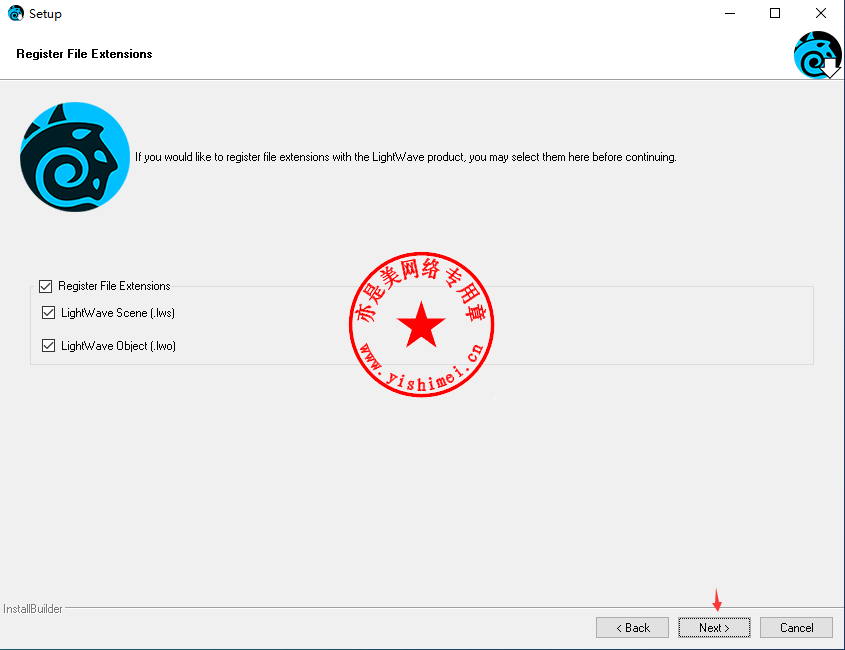Click the 'LightWave Scene (.lws)' label text

point(118,313)
